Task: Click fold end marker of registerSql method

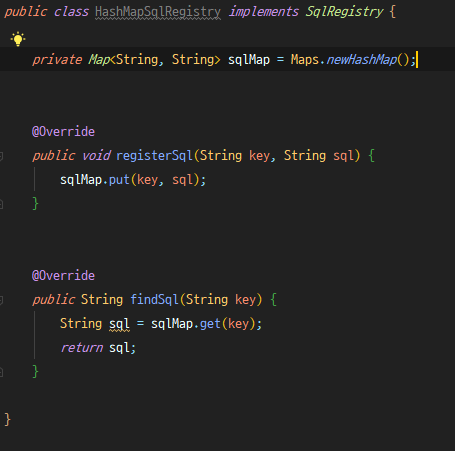Action: 1,204
